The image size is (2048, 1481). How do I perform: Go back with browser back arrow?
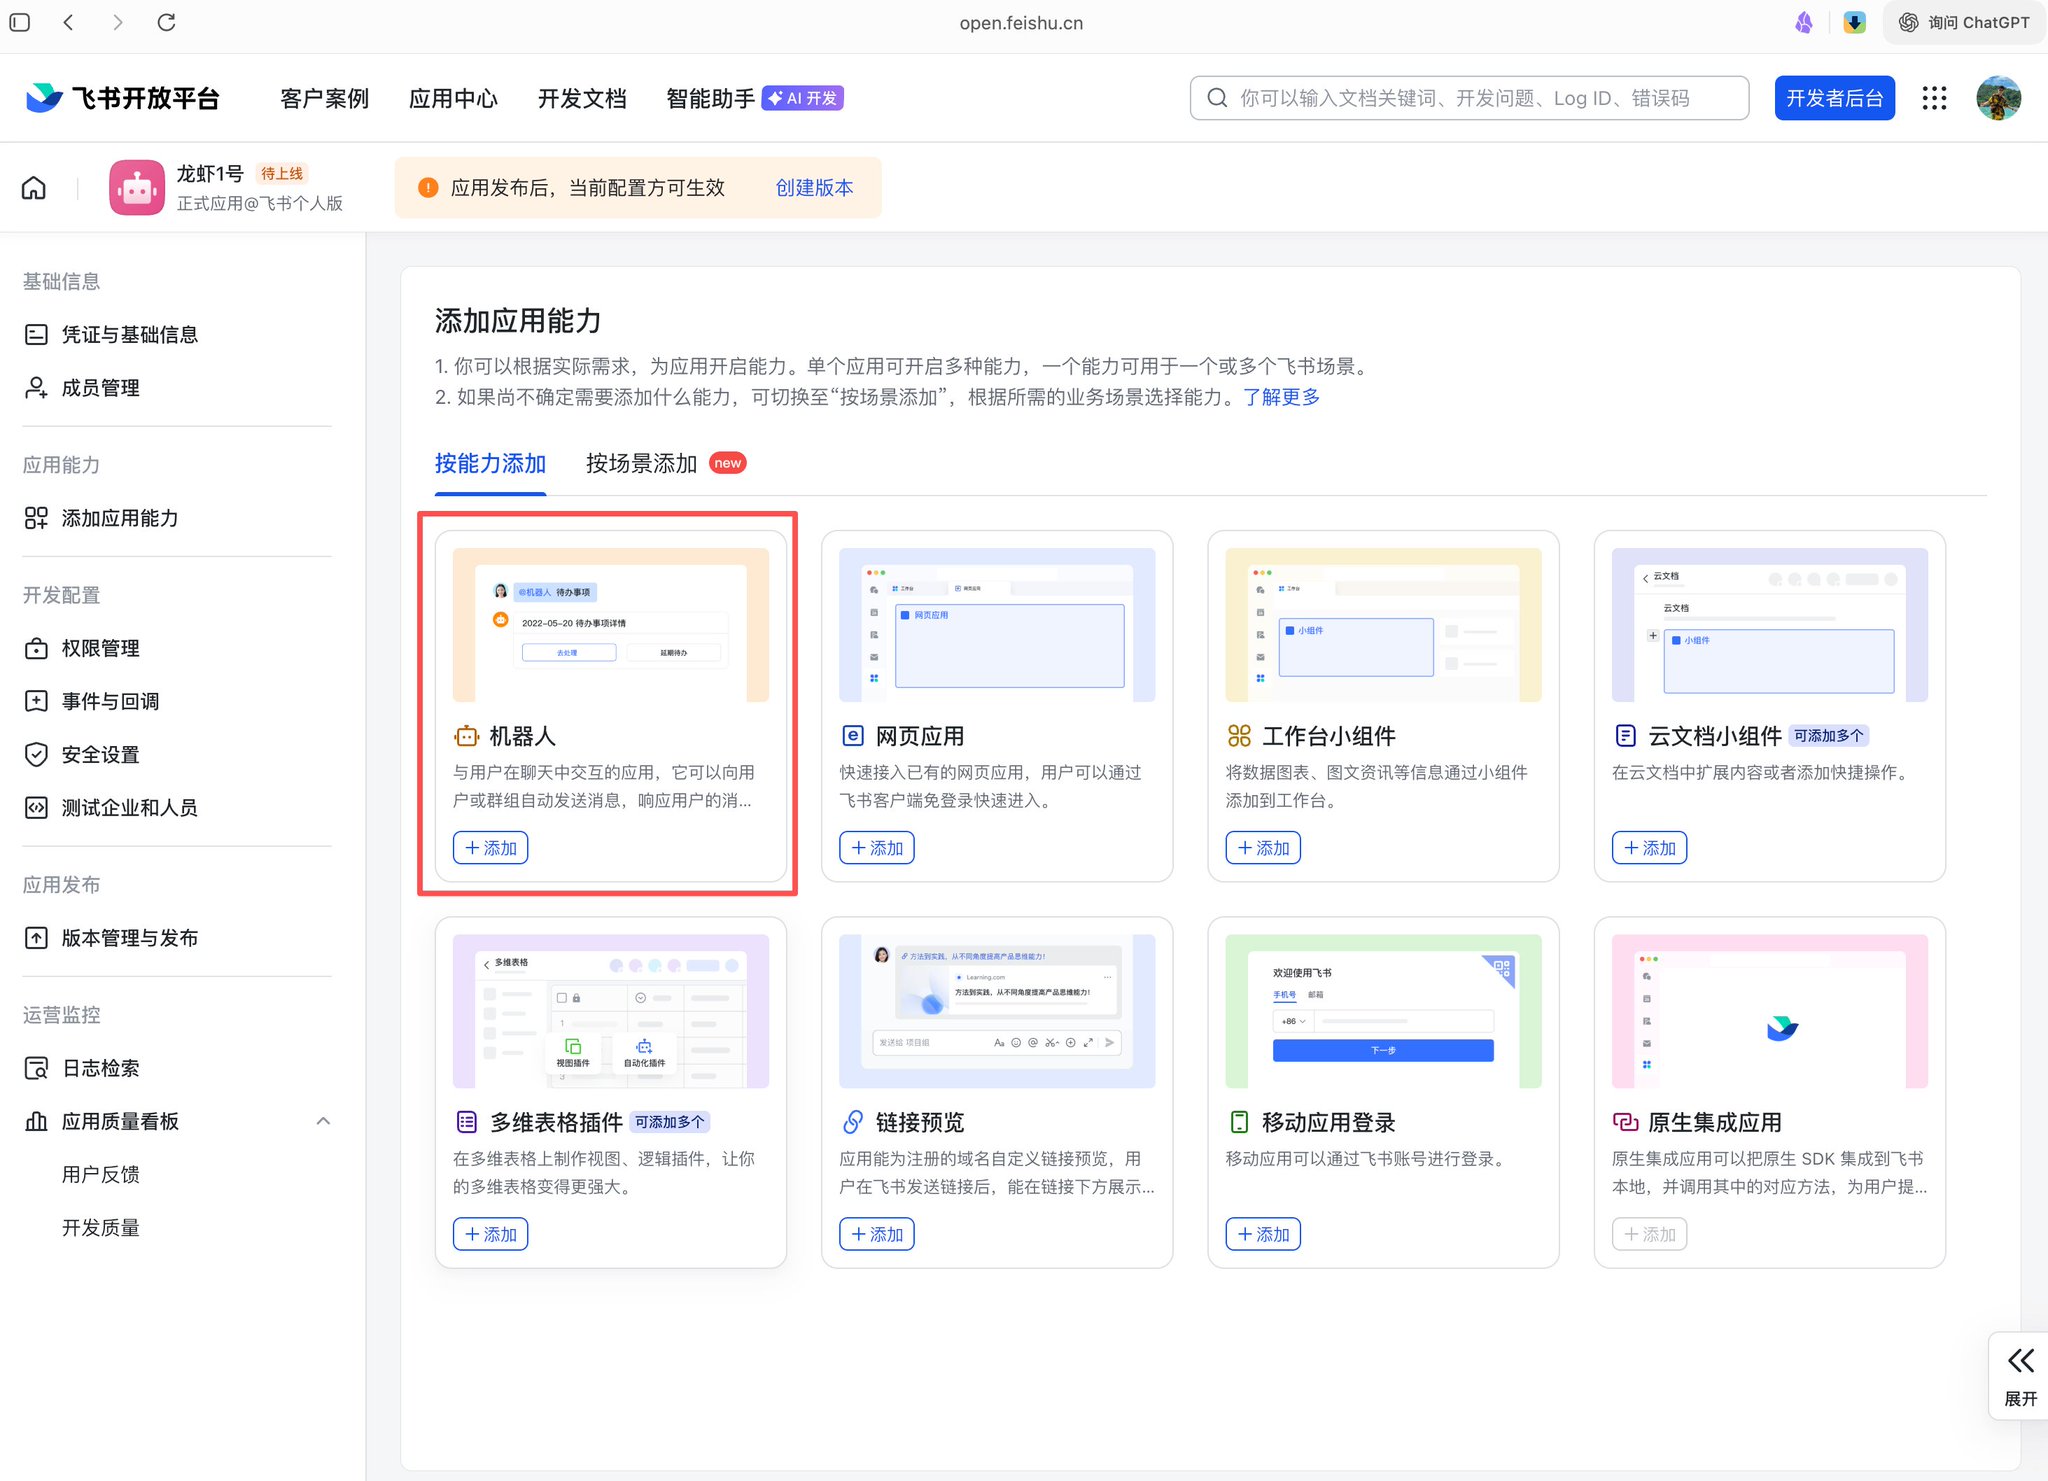tap(69, 22)
